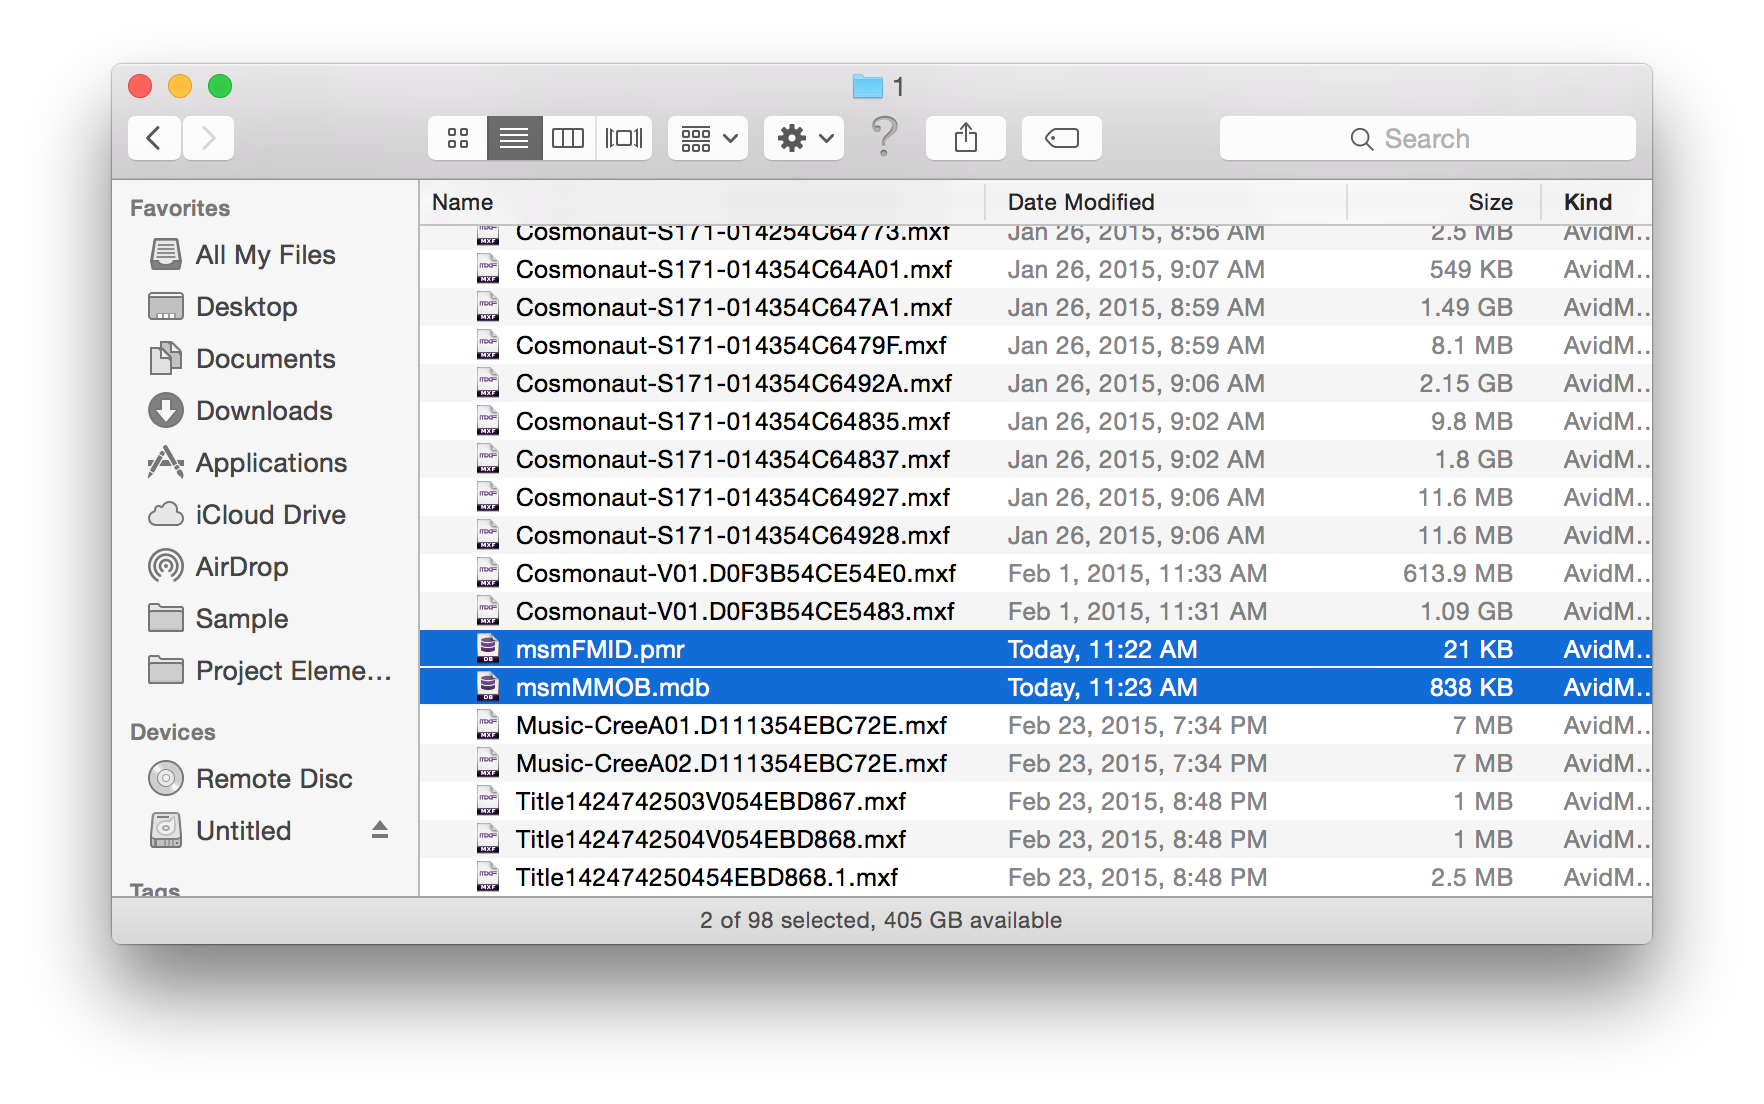Click the Favorites sidebar heading
Image resolution: width=1764 pixels, height=1104 pixels.
(180, 208)
